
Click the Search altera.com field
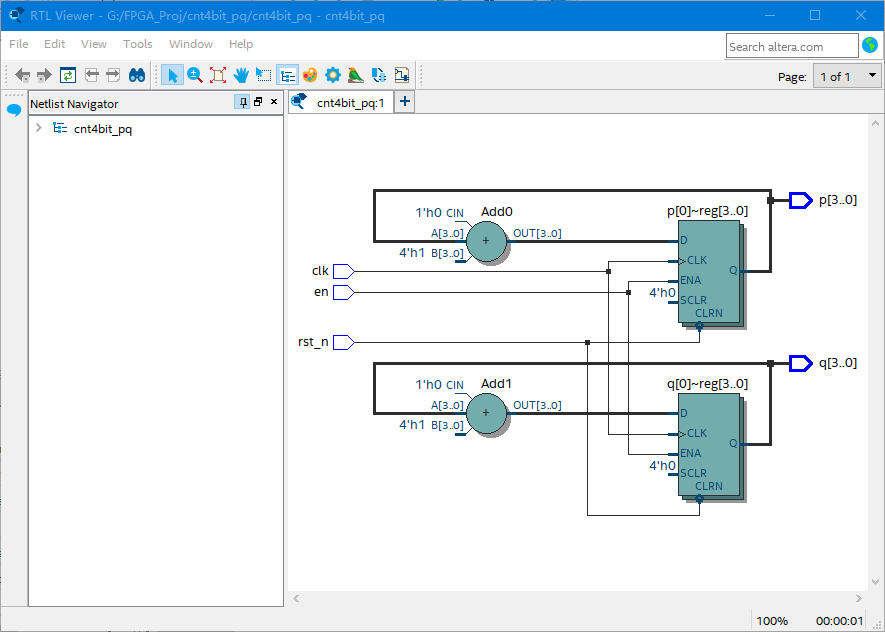[x=792, y=46]
